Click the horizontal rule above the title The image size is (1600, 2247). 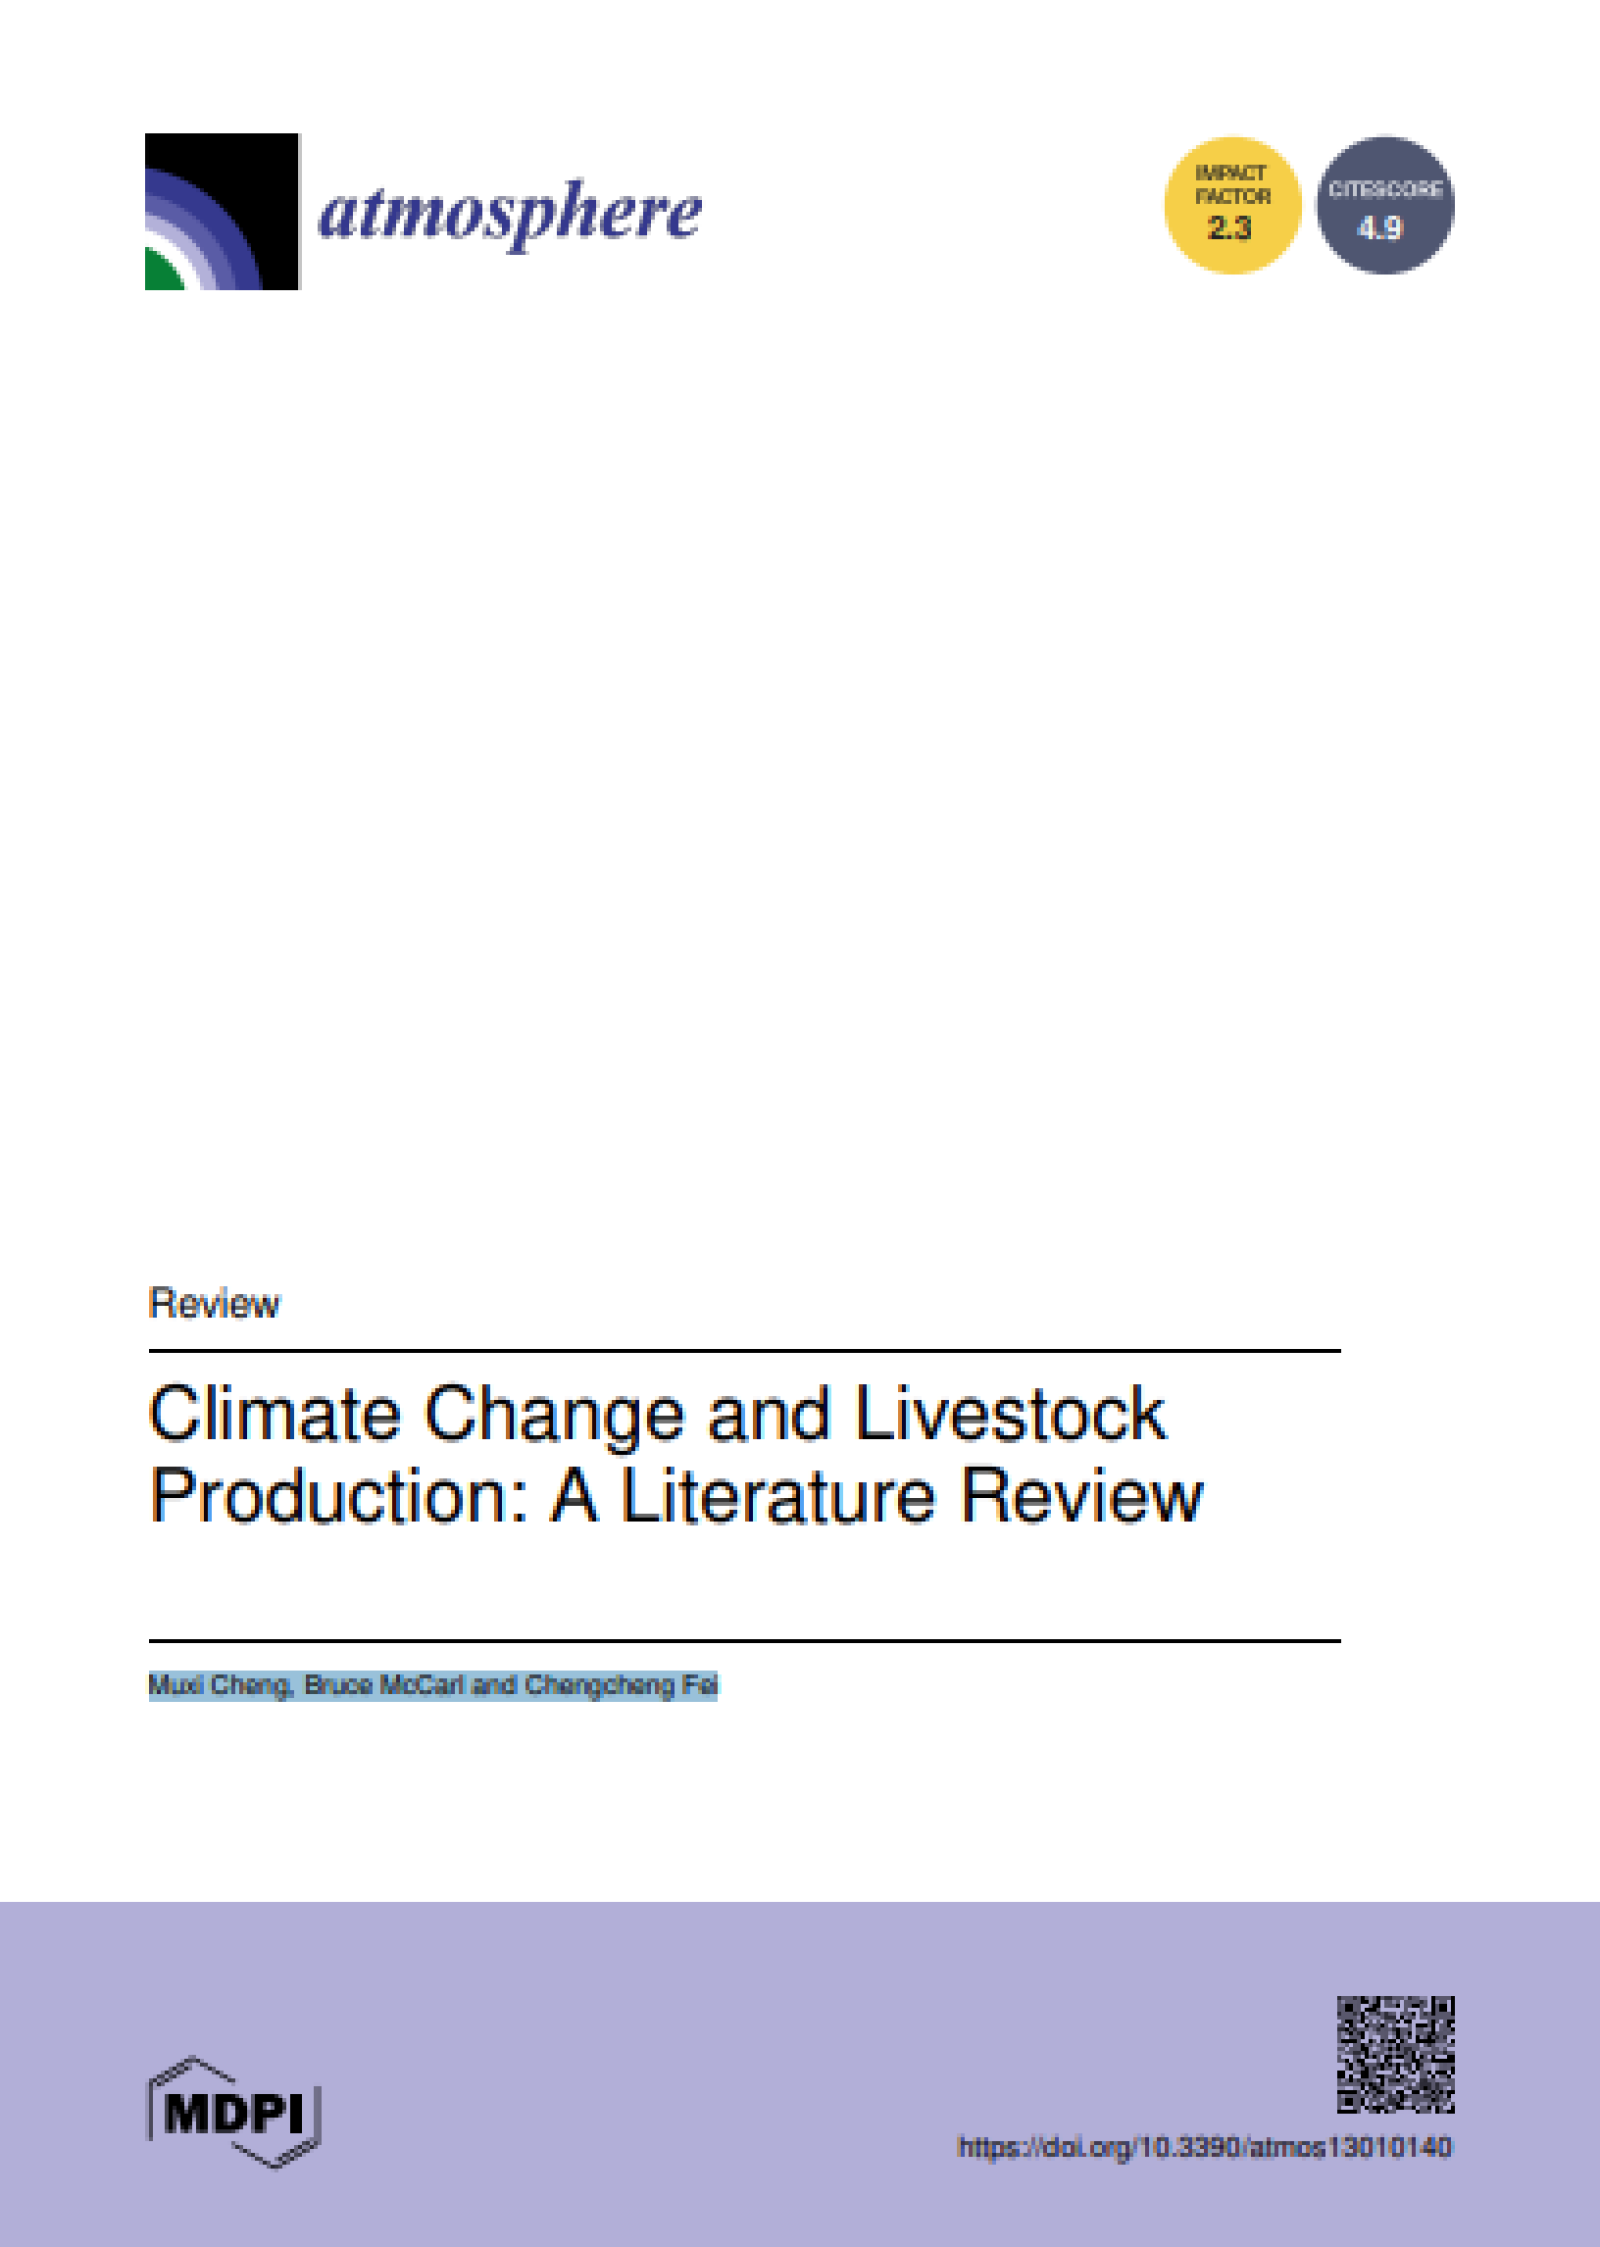[744, 1351]
